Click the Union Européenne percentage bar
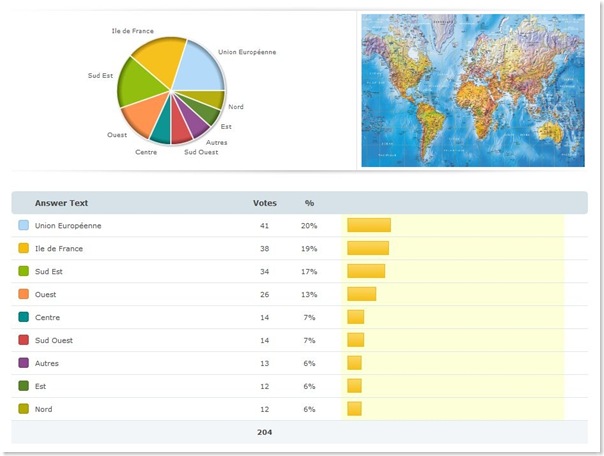The width and height of the screenshot is (604, 456). click(x=369, y=225)
